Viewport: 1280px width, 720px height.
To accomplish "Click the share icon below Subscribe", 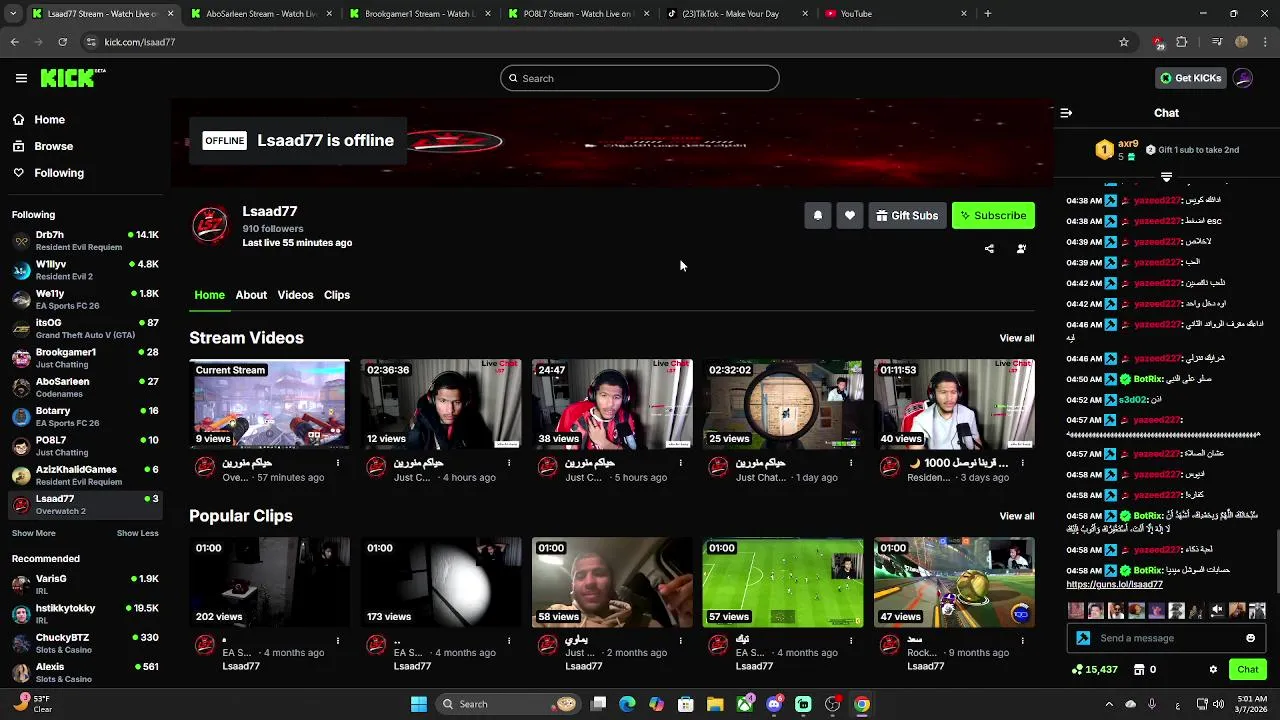I will pos(989,249).
